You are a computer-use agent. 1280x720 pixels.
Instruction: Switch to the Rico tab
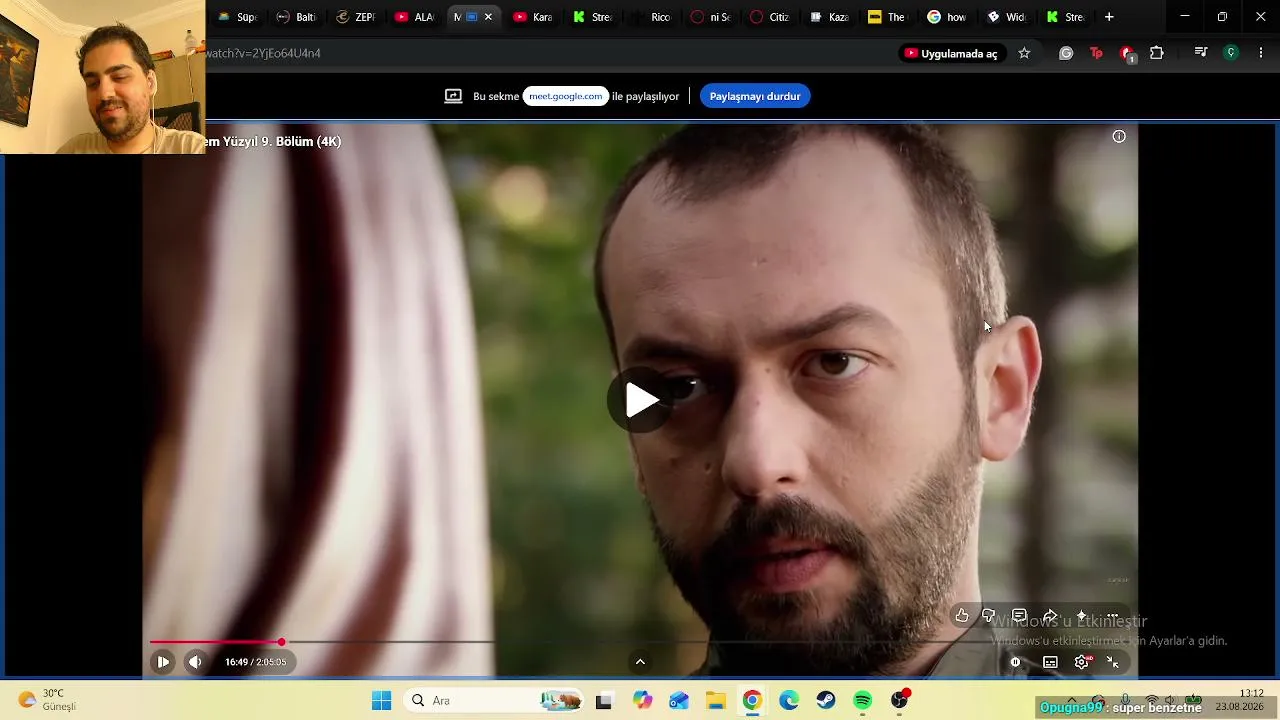[652, 17]
